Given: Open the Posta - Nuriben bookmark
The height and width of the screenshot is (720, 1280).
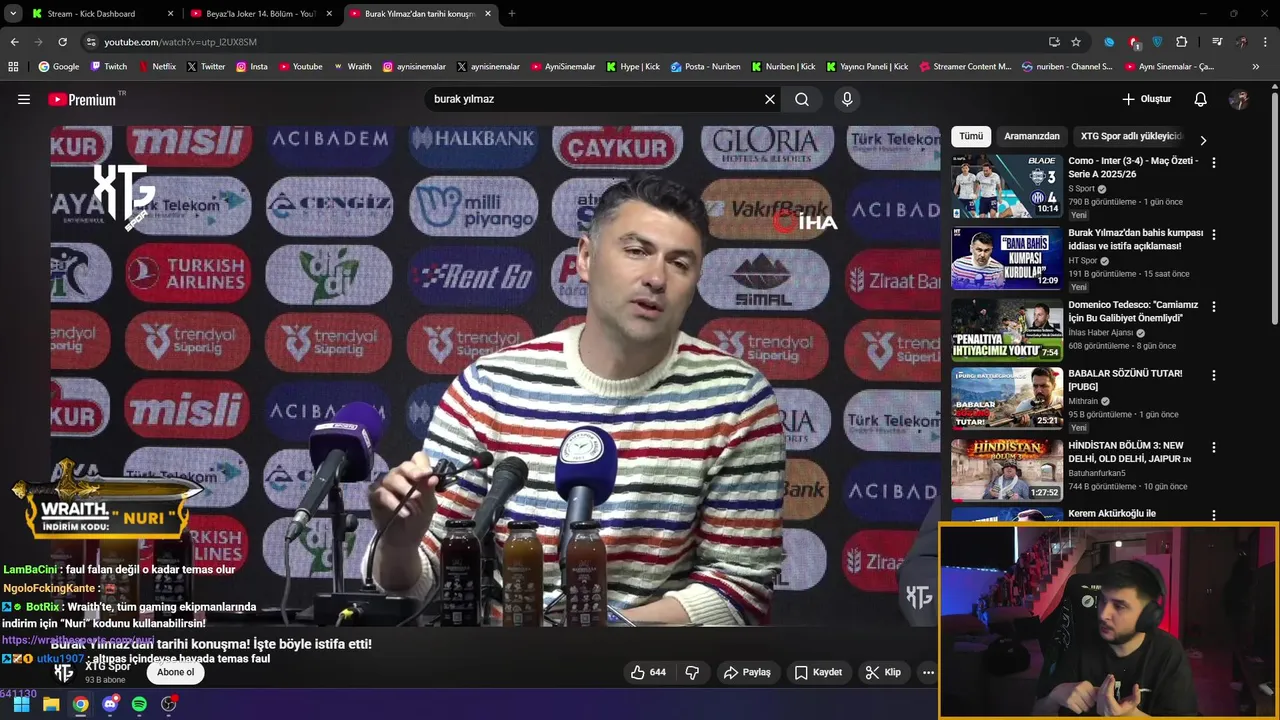Looking at the screenshot, I should (x=705, y=67).
